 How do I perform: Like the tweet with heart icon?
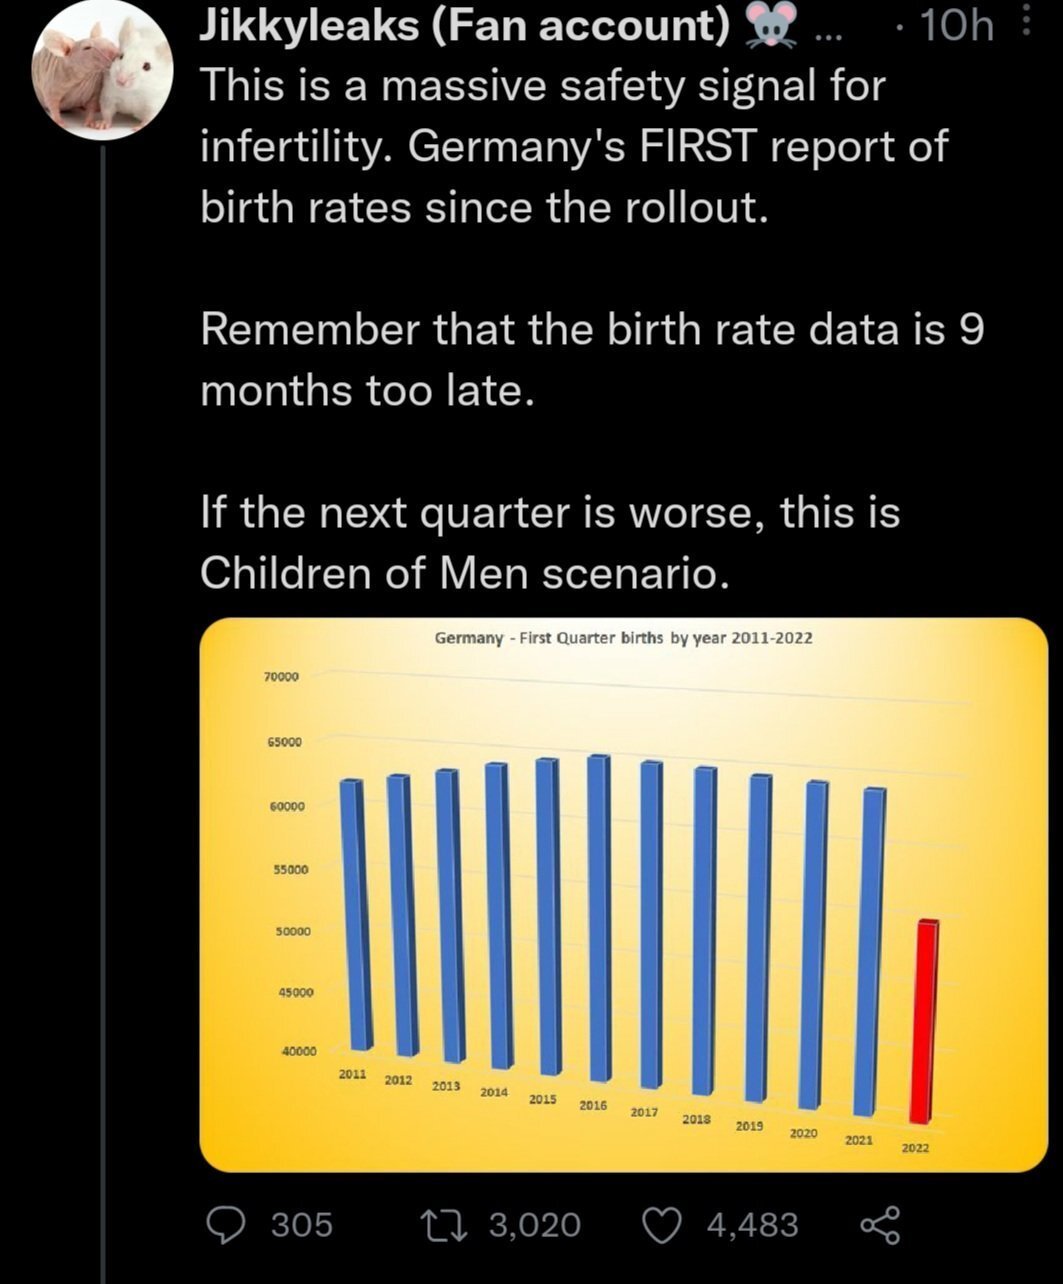[x=663, y=1225]
